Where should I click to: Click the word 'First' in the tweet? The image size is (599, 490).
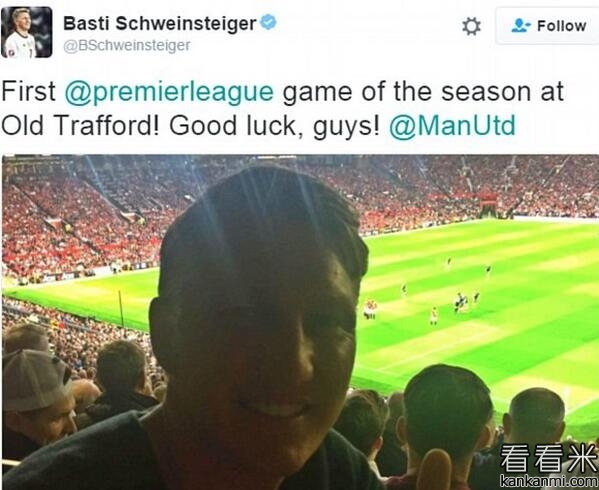pyautogui.click(x=29, y=92)
